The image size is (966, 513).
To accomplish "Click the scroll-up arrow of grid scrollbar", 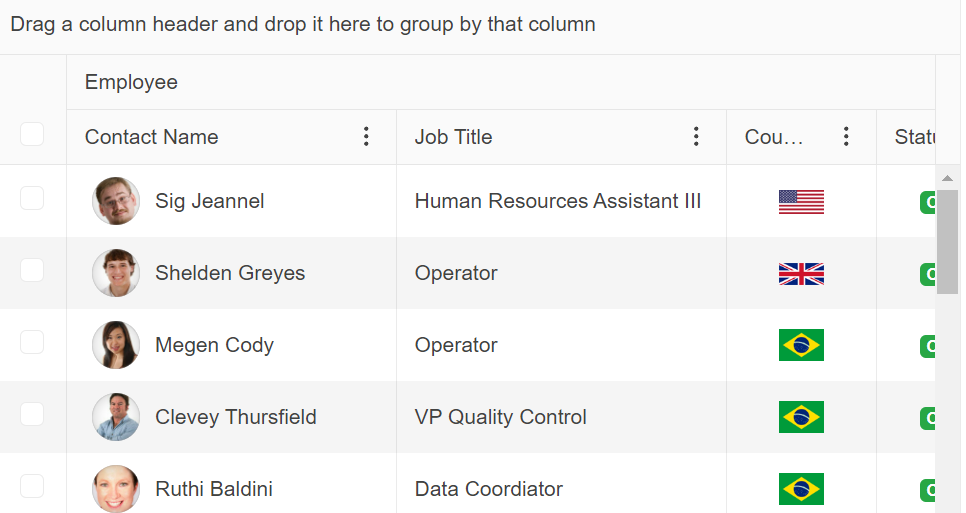I will click(947, 177).
